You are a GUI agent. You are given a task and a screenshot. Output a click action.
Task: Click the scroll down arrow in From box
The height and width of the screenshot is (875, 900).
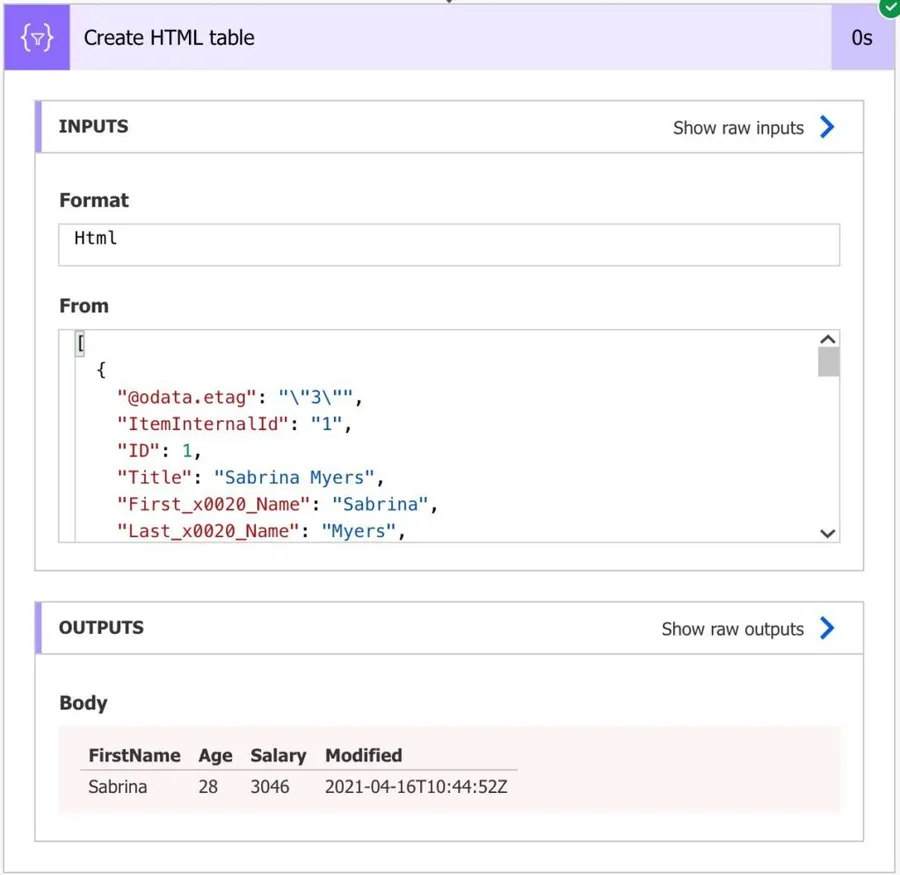point(827,533)
